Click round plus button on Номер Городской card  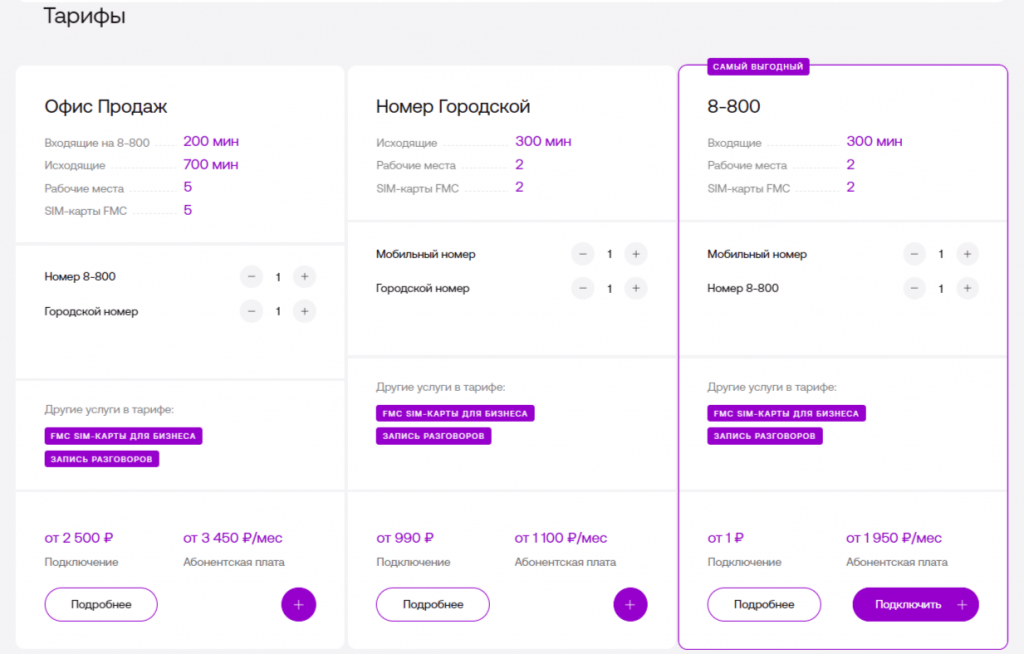coord(630,604)
